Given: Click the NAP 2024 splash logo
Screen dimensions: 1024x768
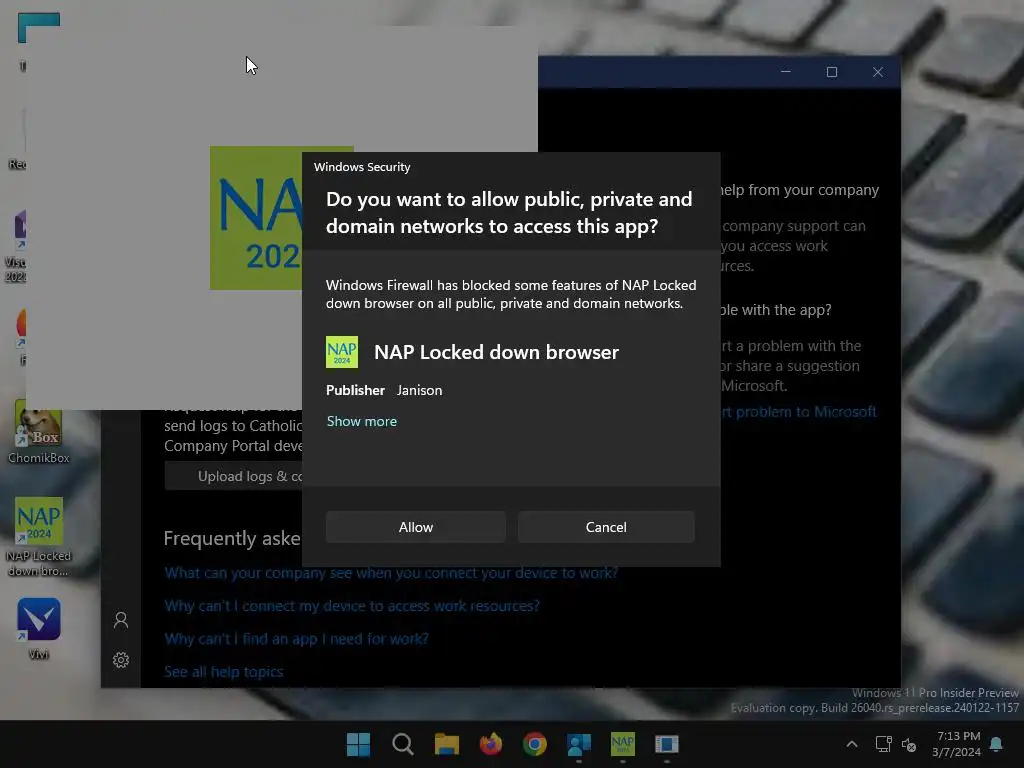Looking at the screenshot, I should coord(256,217).
